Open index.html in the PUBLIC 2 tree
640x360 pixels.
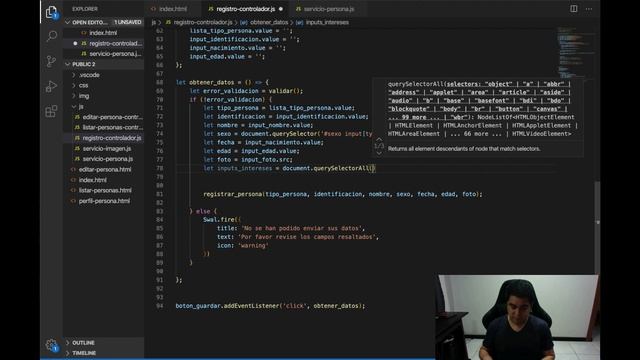93,180
